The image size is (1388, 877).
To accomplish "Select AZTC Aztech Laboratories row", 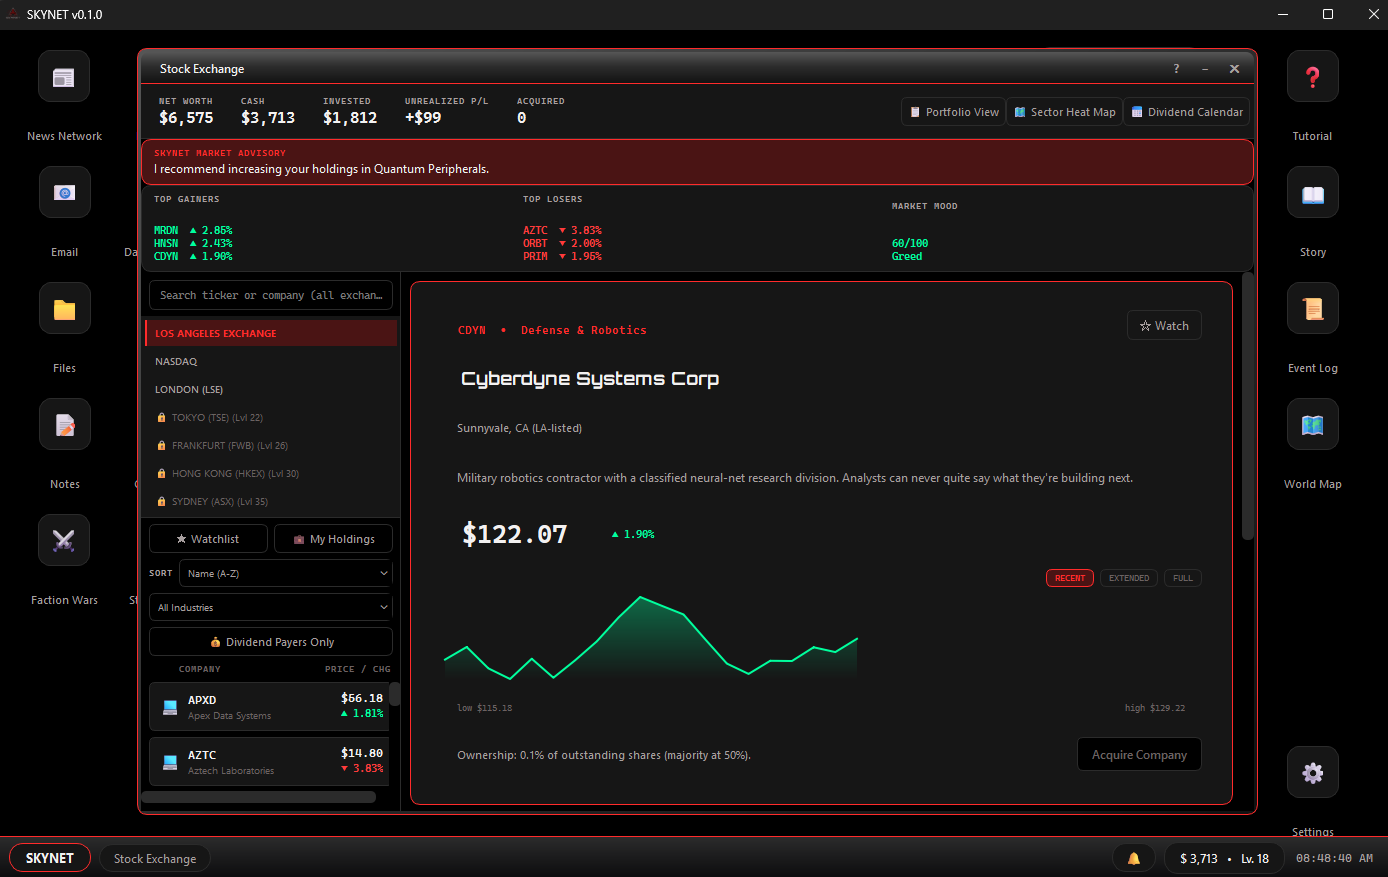I will tap(270, 762).
